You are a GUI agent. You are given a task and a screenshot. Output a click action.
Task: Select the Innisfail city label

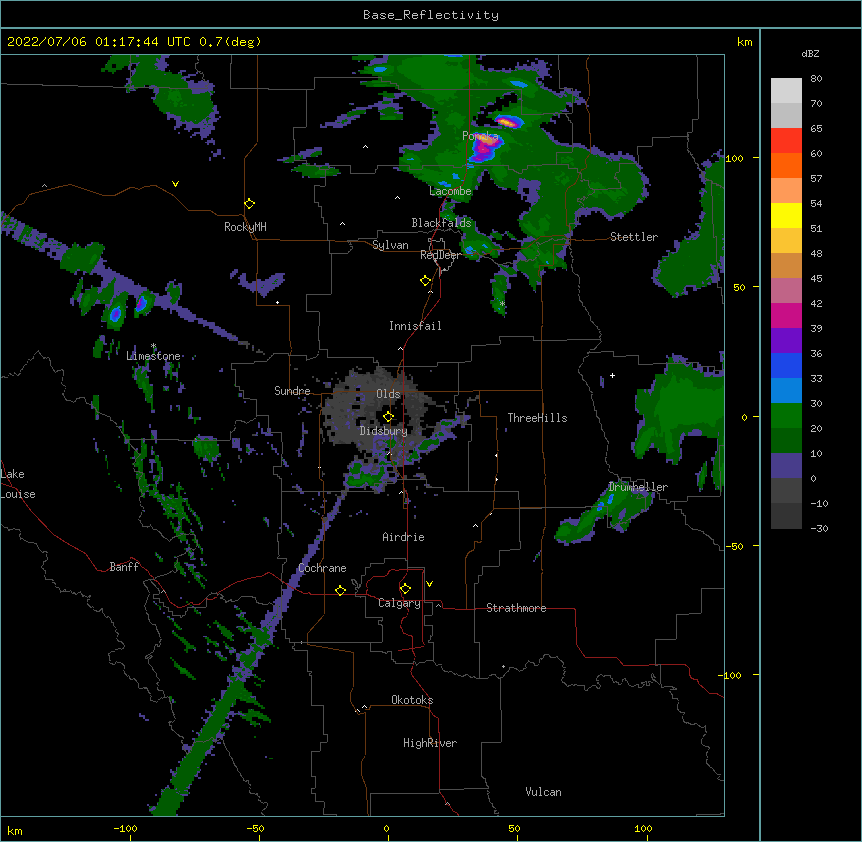pyautogui.click(x=415, y=326)
